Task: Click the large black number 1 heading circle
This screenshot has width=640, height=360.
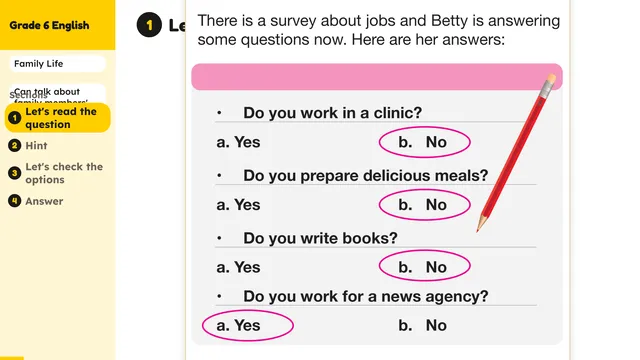Action: tap(149, 25)
